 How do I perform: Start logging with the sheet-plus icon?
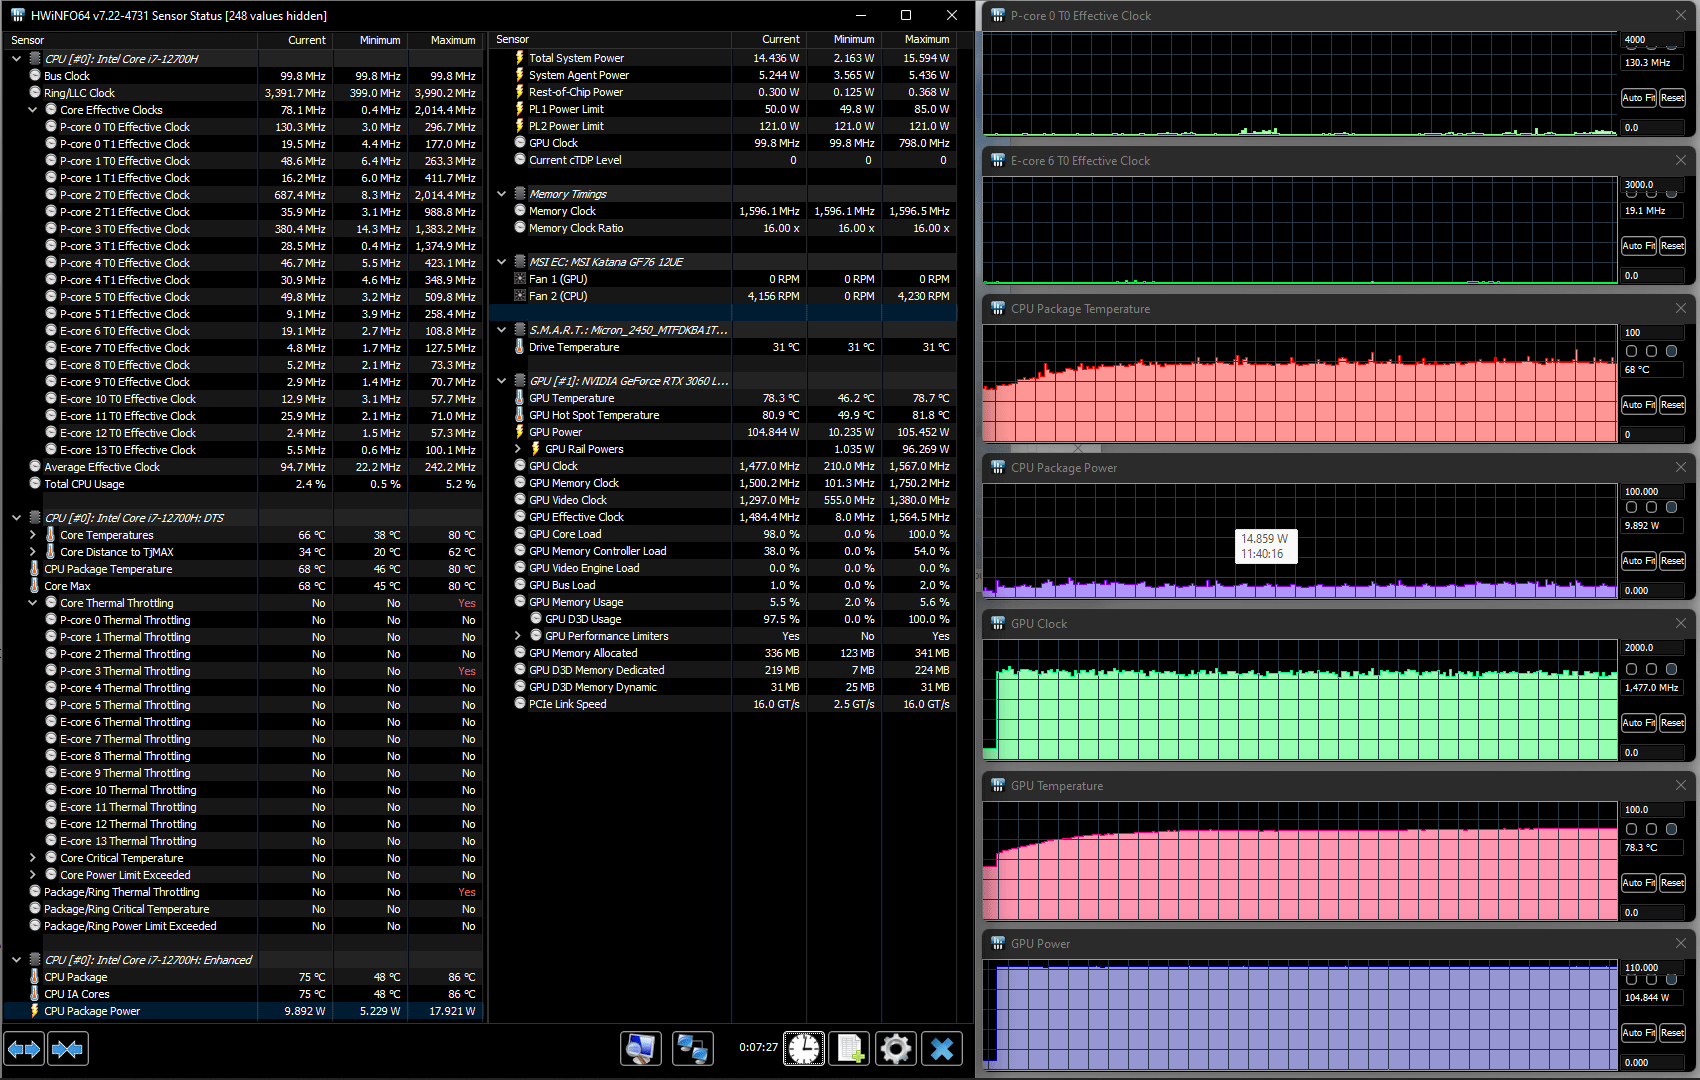click(849, 1048)
